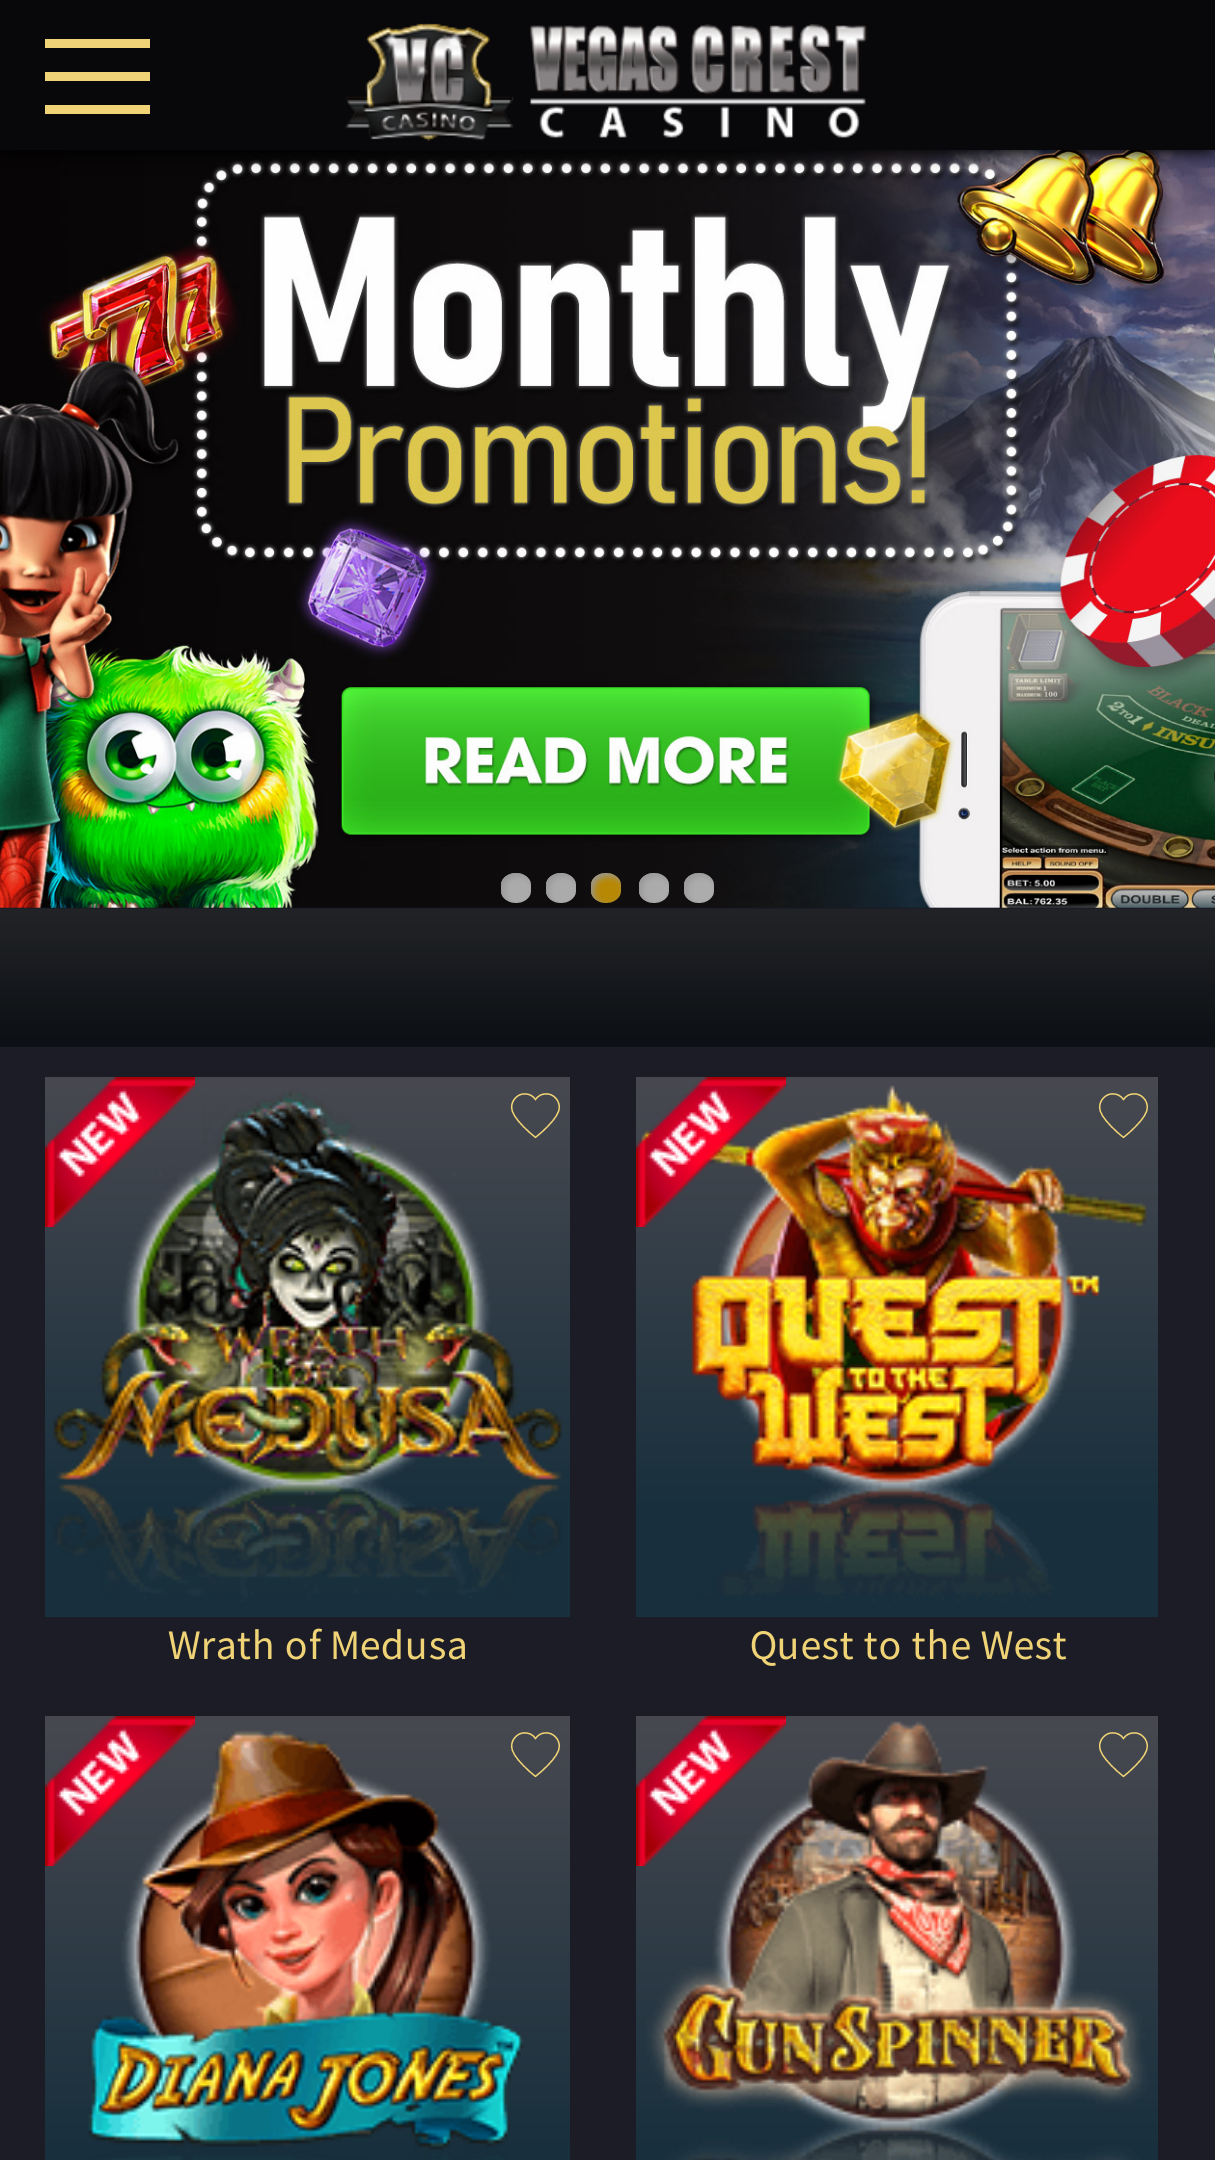Select the active gold carousel dot

point(606,888)
